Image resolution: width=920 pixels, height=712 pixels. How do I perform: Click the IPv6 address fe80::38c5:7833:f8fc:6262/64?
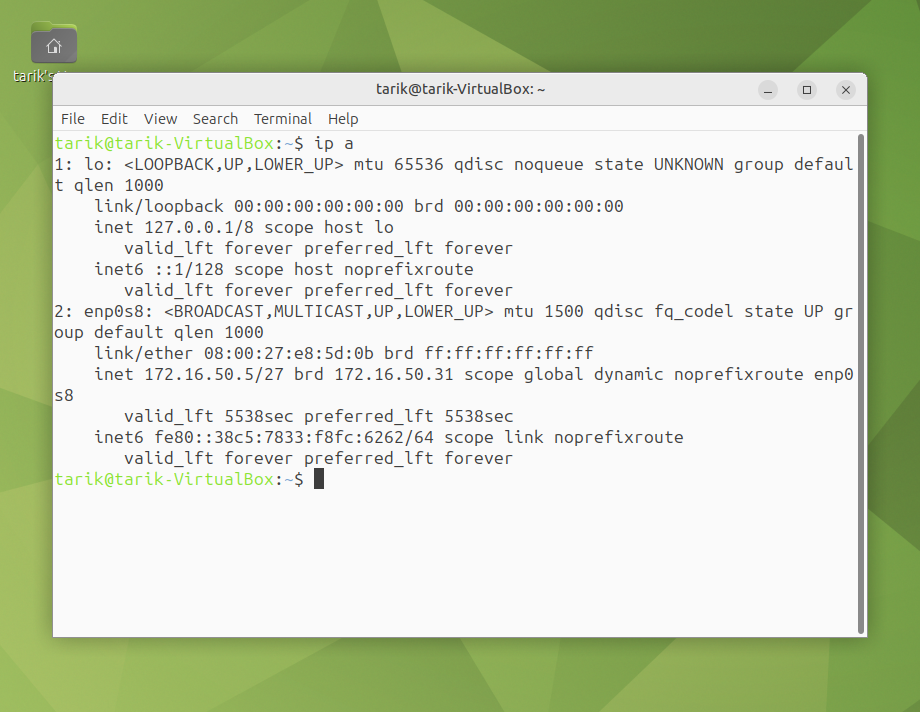click(294, 437)
